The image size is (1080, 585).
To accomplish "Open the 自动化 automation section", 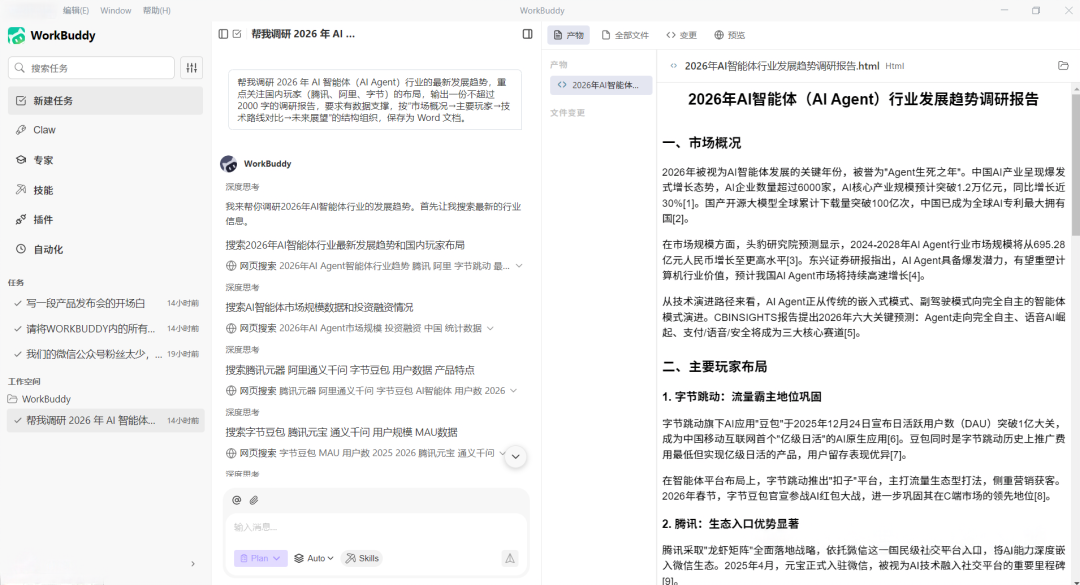I will coord(105,249).
